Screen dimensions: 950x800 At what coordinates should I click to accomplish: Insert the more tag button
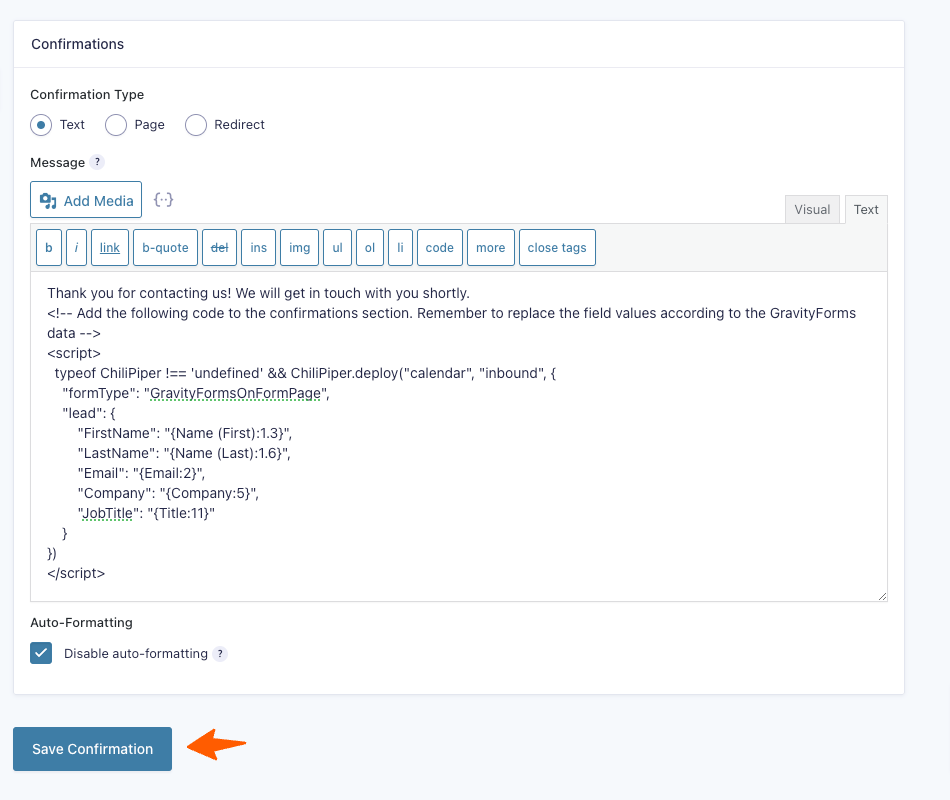tap(491, 247)
